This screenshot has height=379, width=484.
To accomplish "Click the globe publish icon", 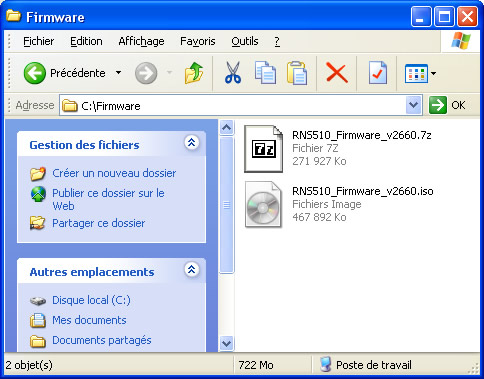I will coord(38,194).
